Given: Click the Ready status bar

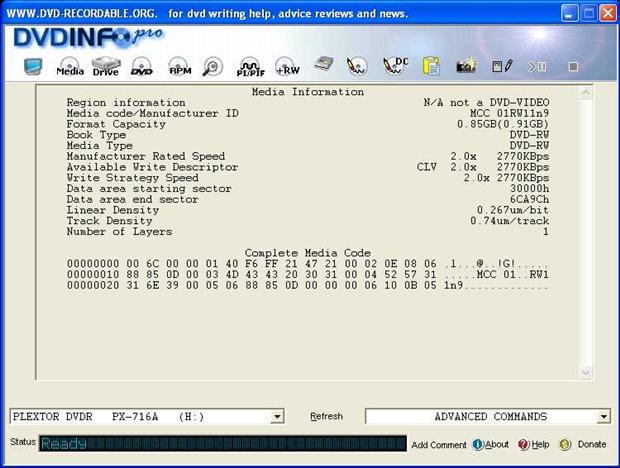Looking at the screenshot, I should [x=223, y=443].
